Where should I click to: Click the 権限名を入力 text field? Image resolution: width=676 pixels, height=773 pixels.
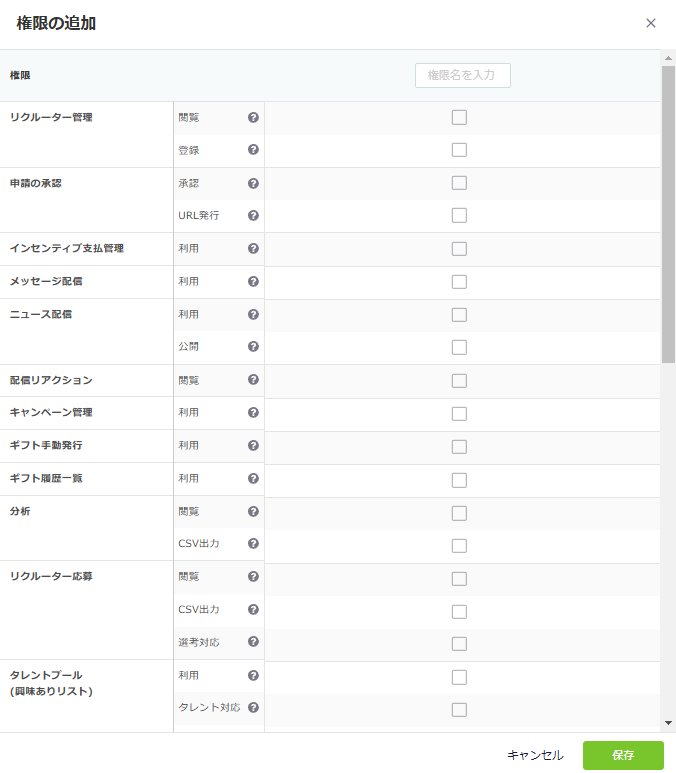tap(462, 76)
